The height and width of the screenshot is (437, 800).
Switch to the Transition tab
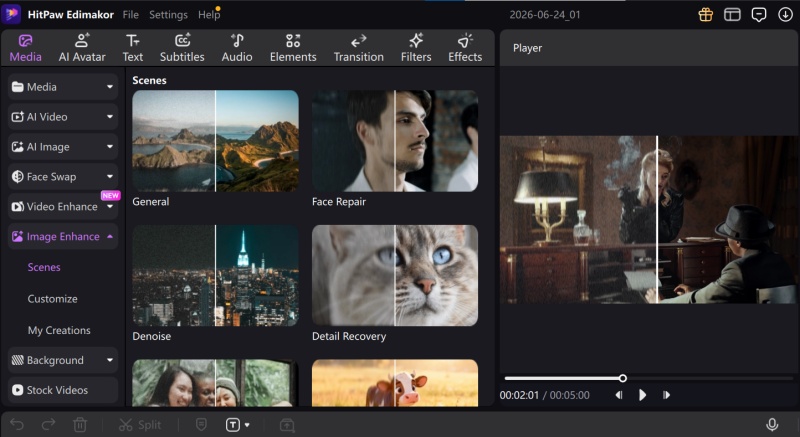coord(359,48)
